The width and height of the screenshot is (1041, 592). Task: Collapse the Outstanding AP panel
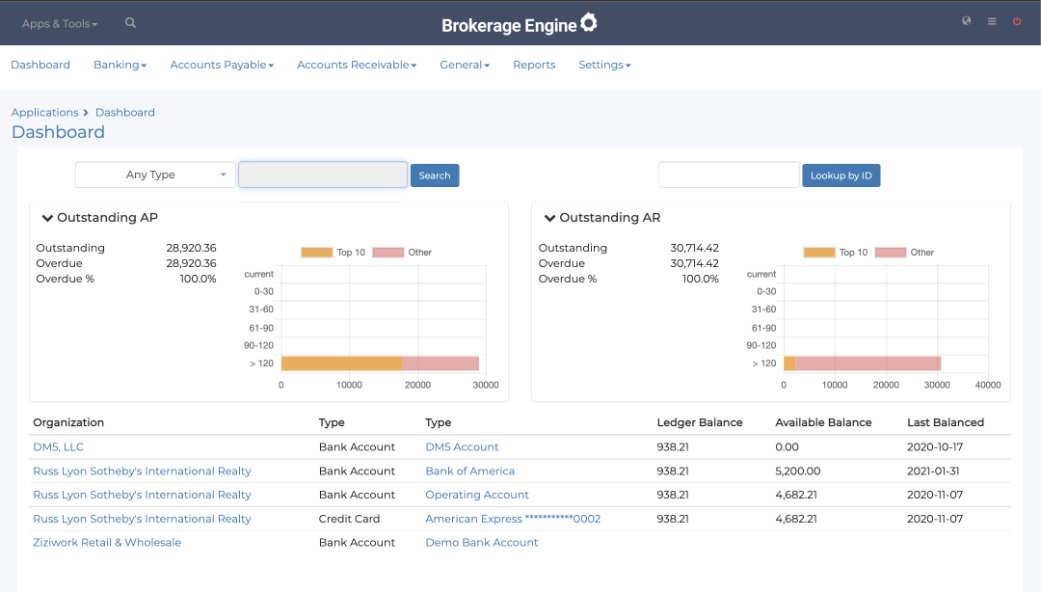pyautogui.click(x=47, y=218)
